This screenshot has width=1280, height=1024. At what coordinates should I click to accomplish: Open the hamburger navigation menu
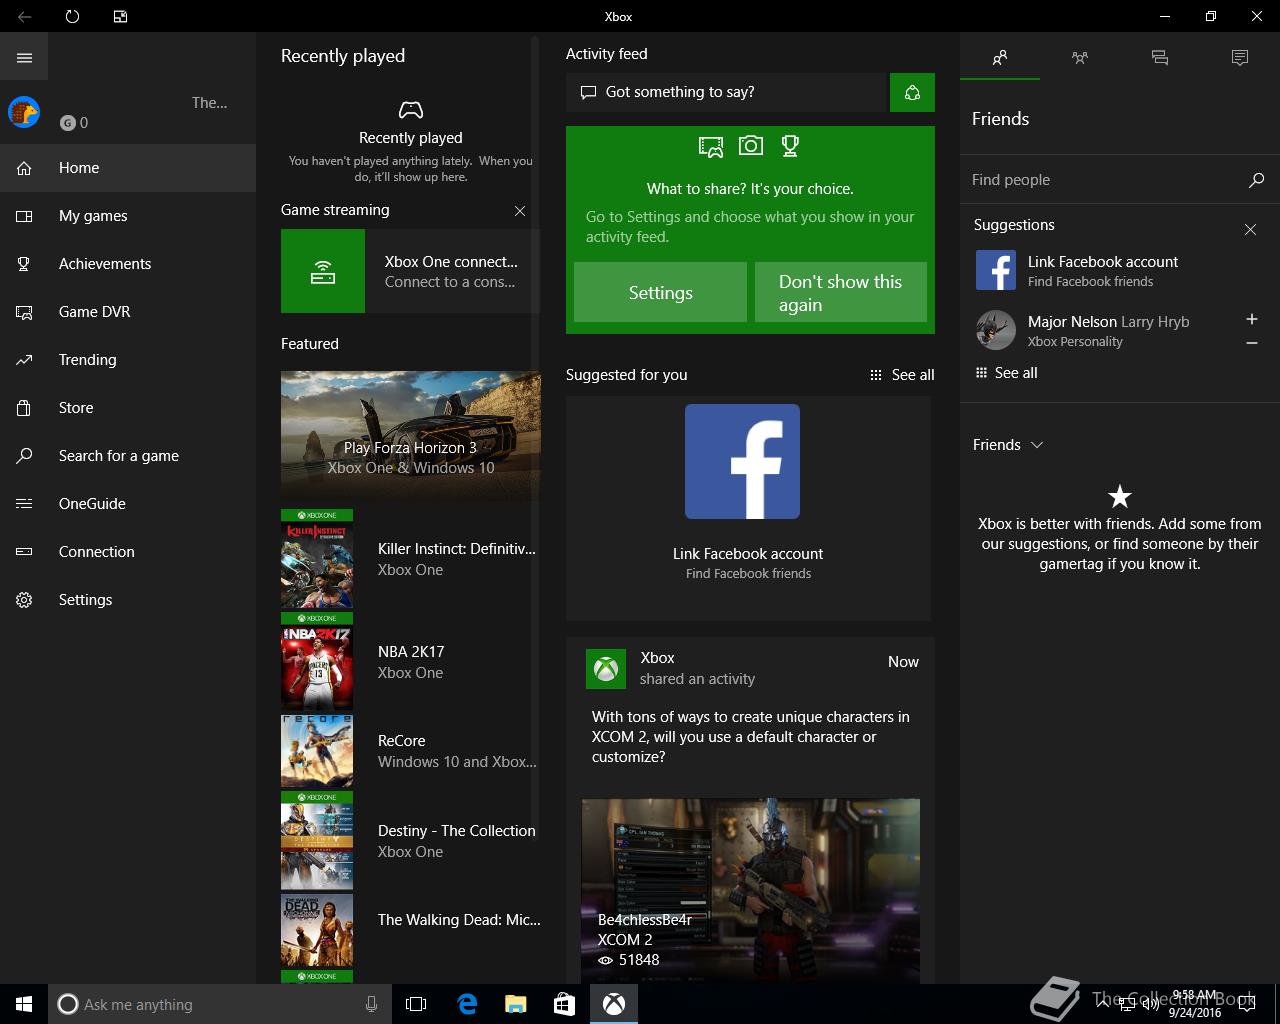[24, 58]
